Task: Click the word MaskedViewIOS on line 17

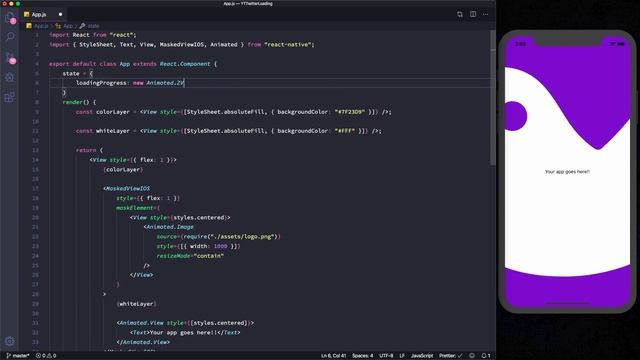Action: click(128, 189)
